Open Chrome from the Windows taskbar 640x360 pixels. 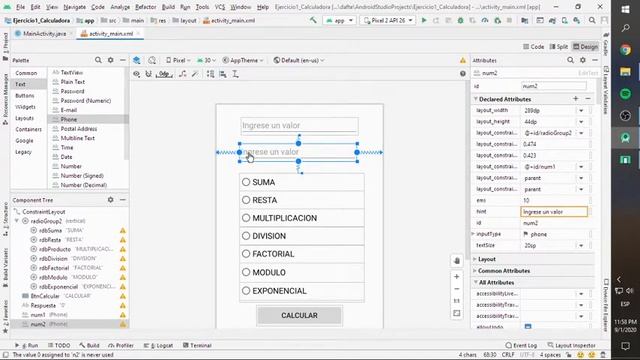pyautogui.click(x=625, y=50)
